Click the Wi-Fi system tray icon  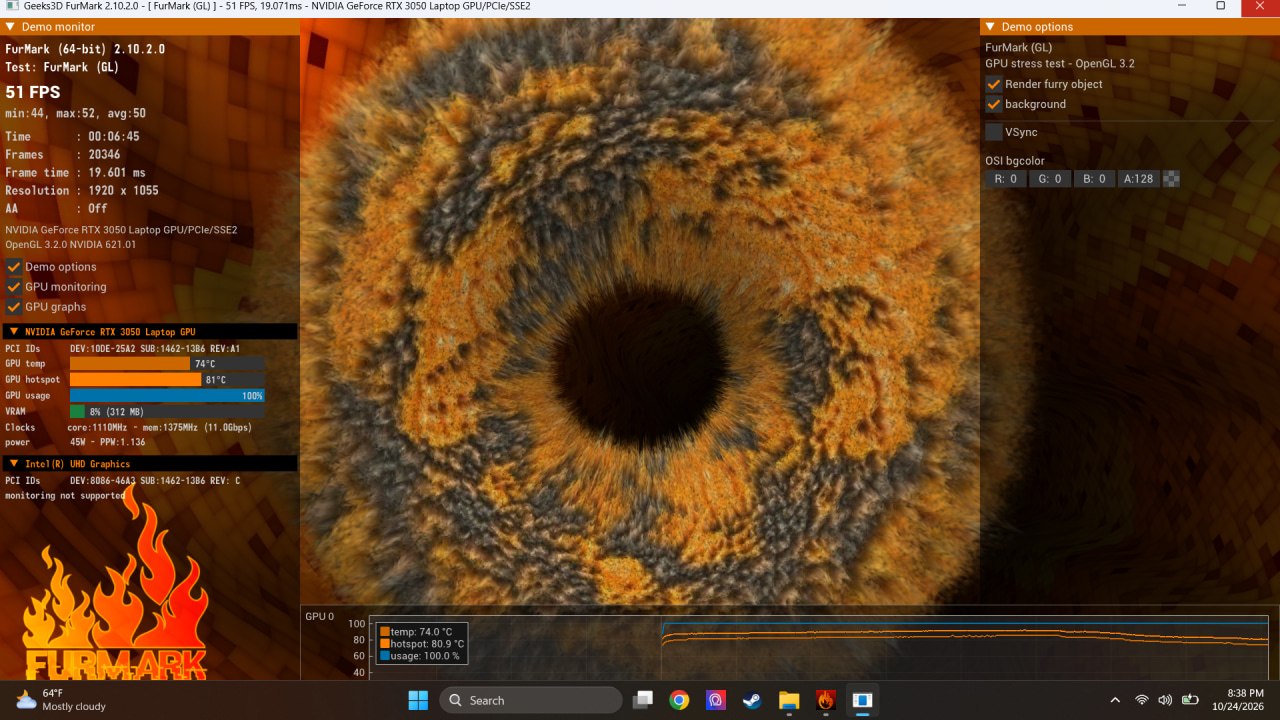coord(1142,700)
